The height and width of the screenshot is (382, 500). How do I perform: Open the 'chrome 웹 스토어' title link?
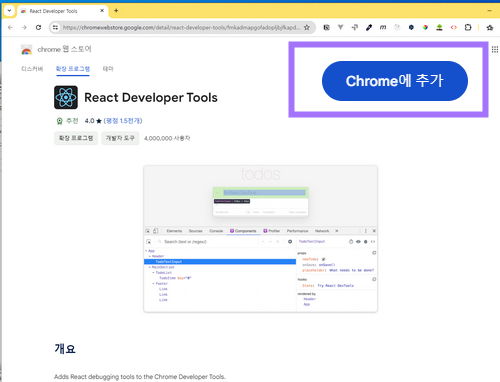click(x=64, y=49)
